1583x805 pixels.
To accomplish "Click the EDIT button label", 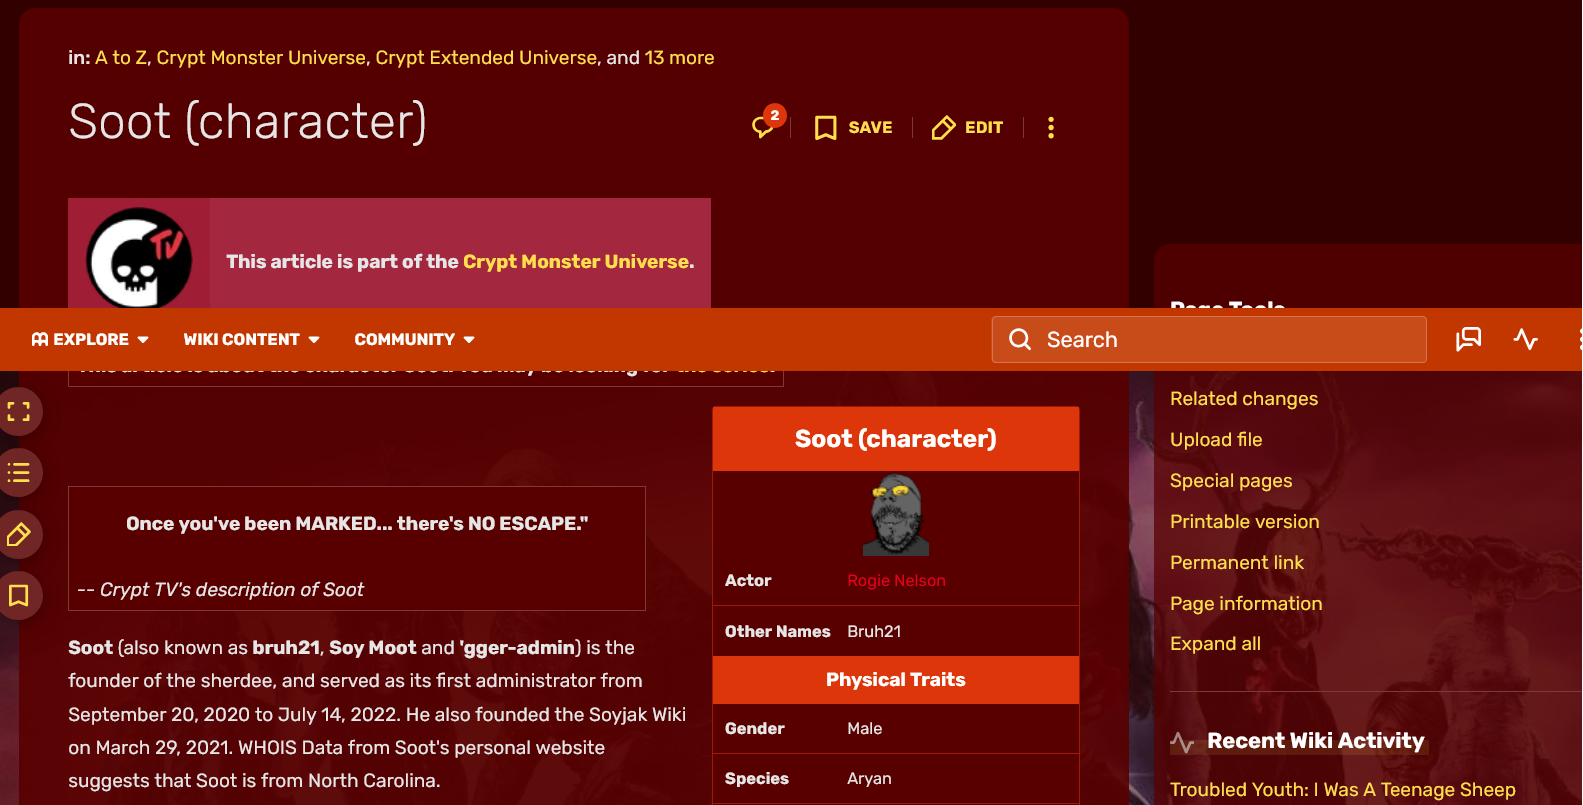I will tap(984, 128).
